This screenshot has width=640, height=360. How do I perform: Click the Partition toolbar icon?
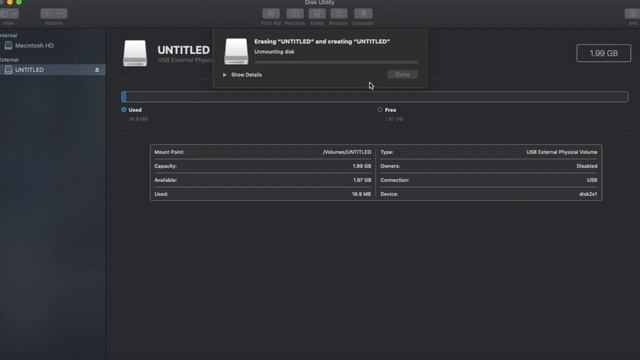[295, 13]
